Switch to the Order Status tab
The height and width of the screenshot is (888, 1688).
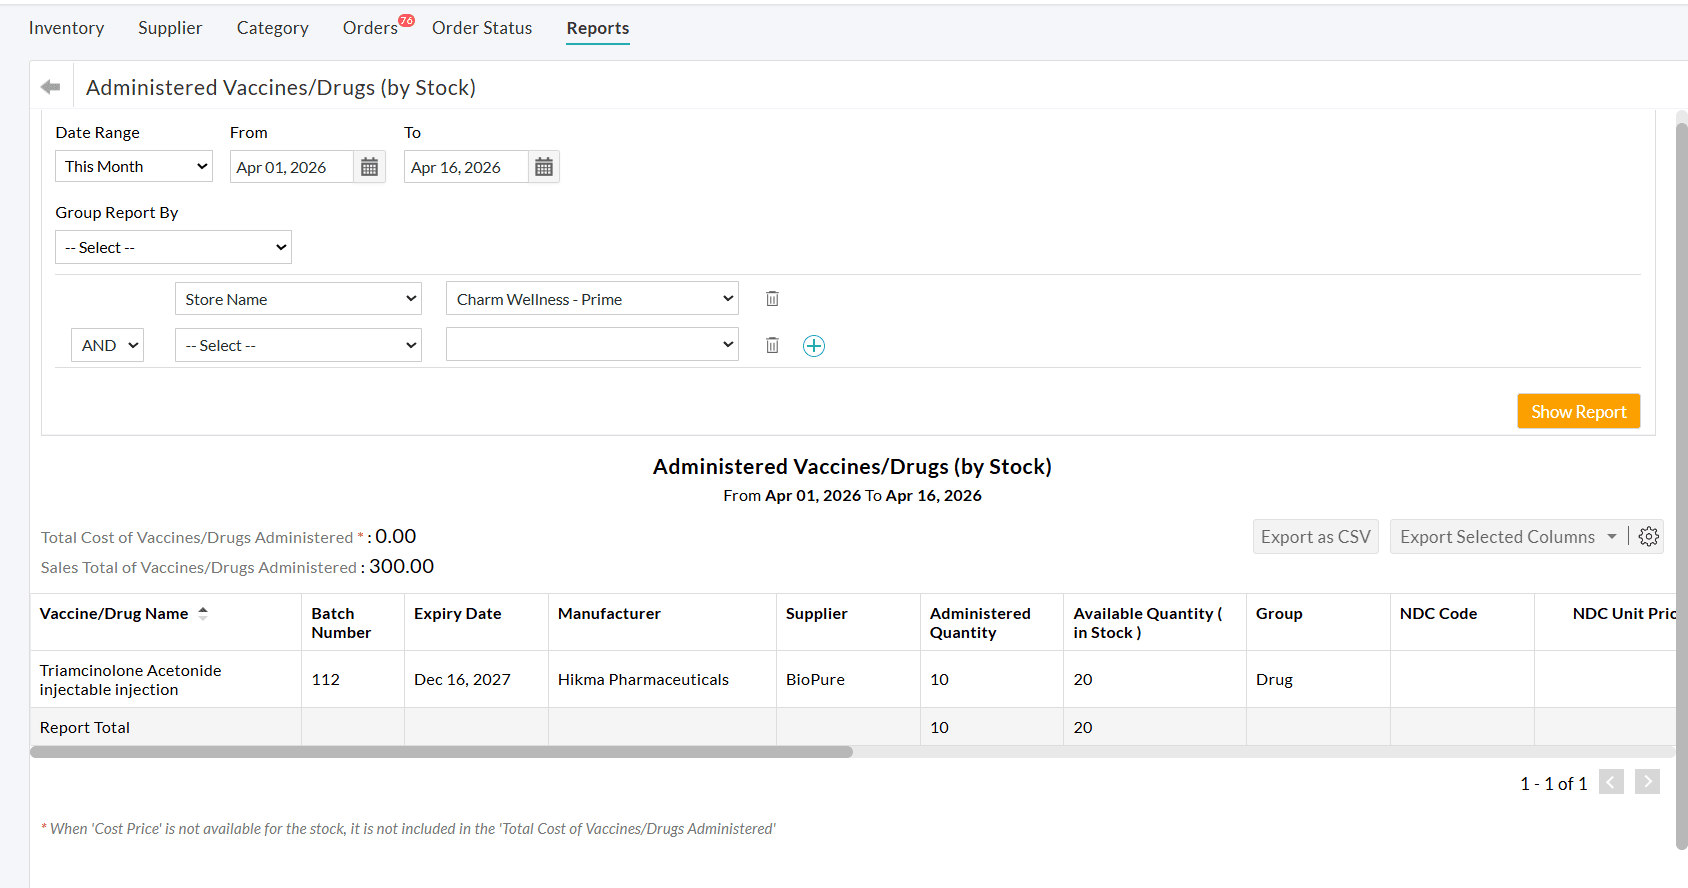(482, 28)
